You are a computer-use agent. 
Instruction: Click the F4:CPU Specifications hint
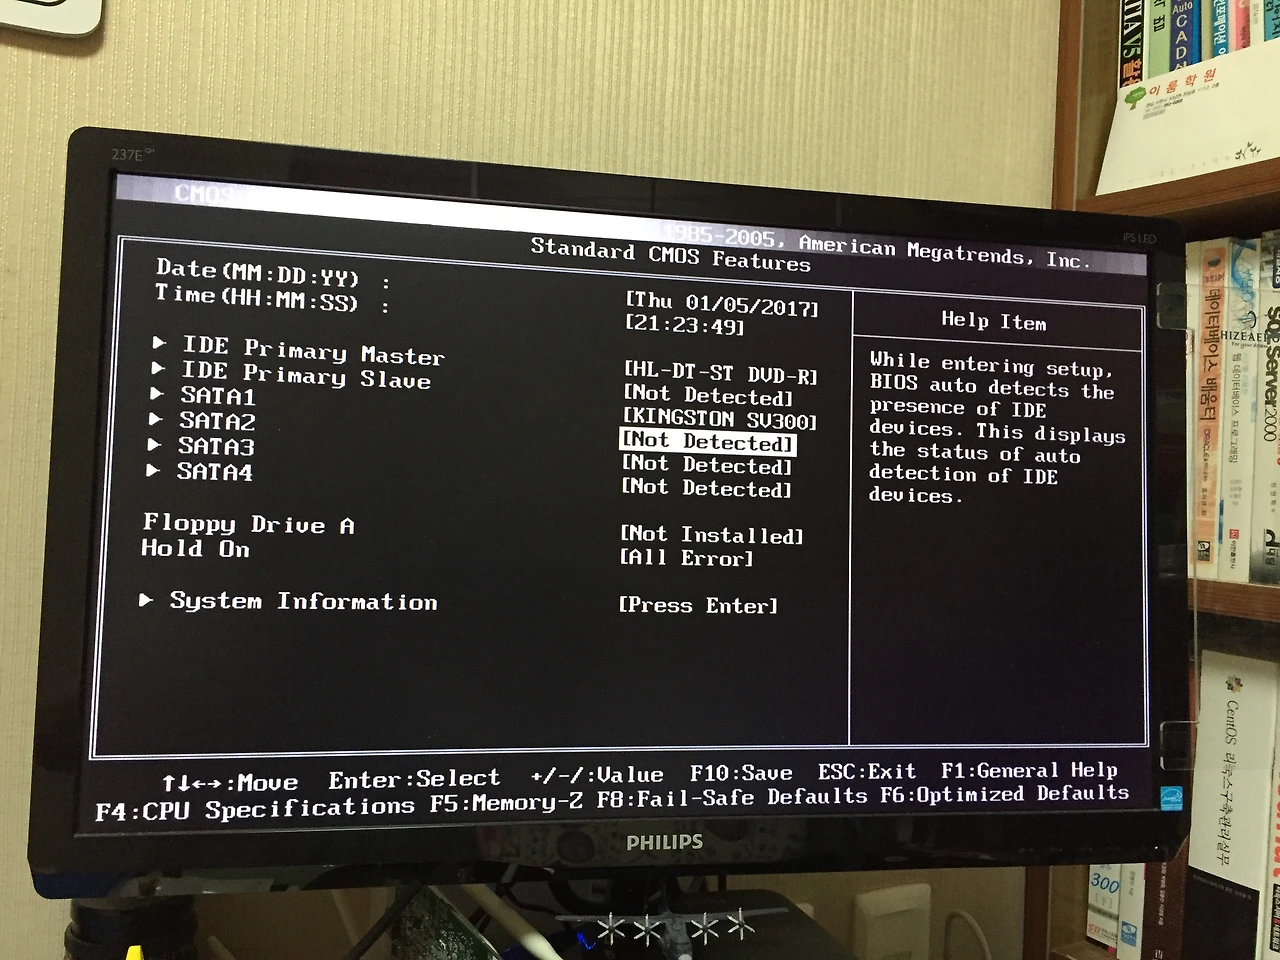[255, 809]
